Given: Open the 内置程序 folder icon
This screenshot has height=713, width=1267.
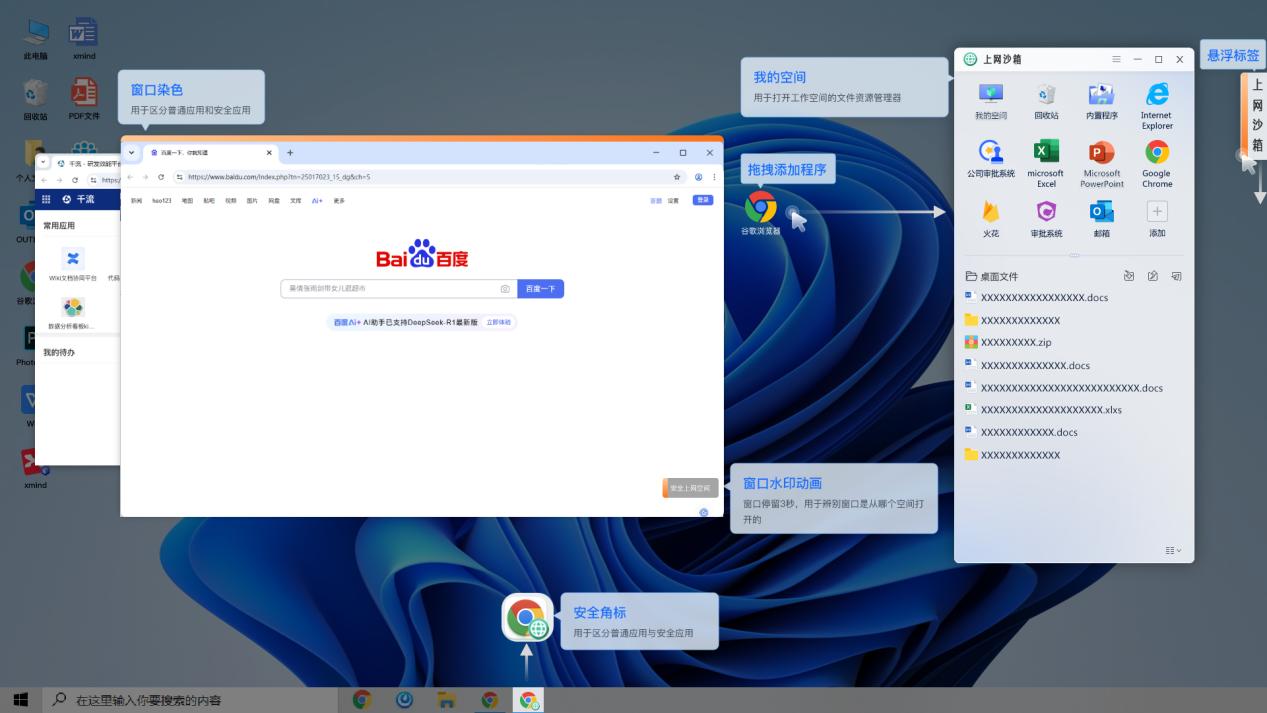Looking at the screenshot, I should (1101, 95).
